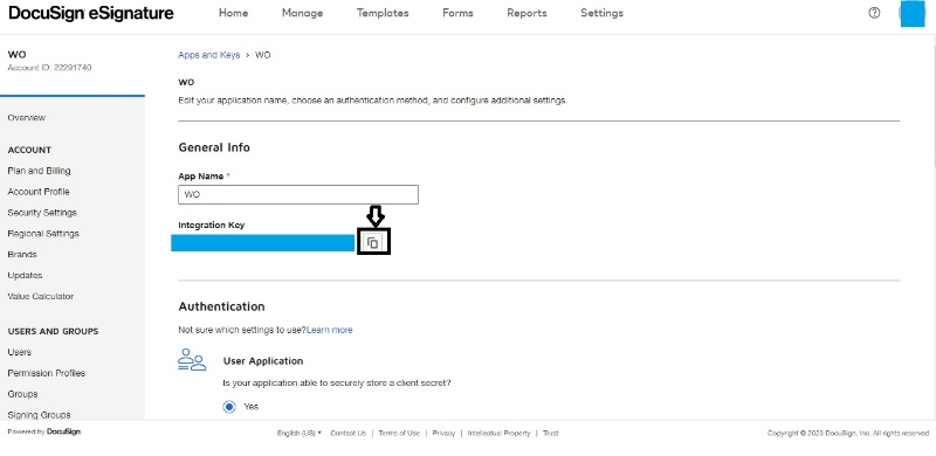Viewport: 936px width, 456px height.
Task: Click the User Application heading
Action: (263, 361)
